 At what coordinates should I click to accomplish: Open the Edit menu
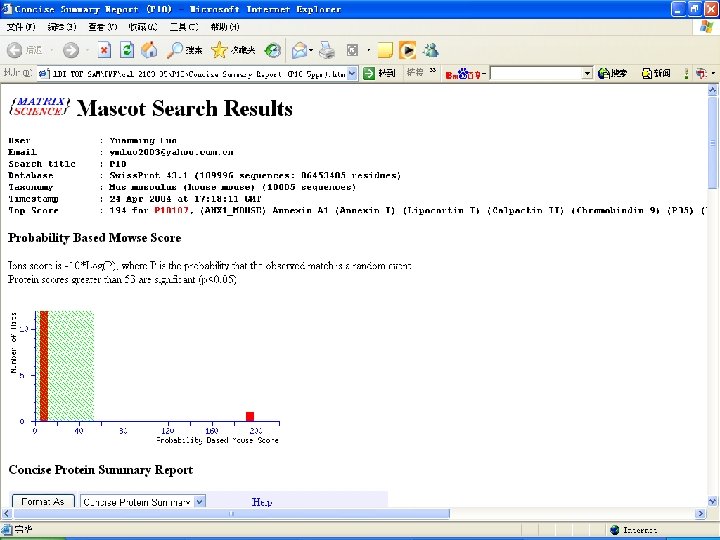tap(62, 27)
